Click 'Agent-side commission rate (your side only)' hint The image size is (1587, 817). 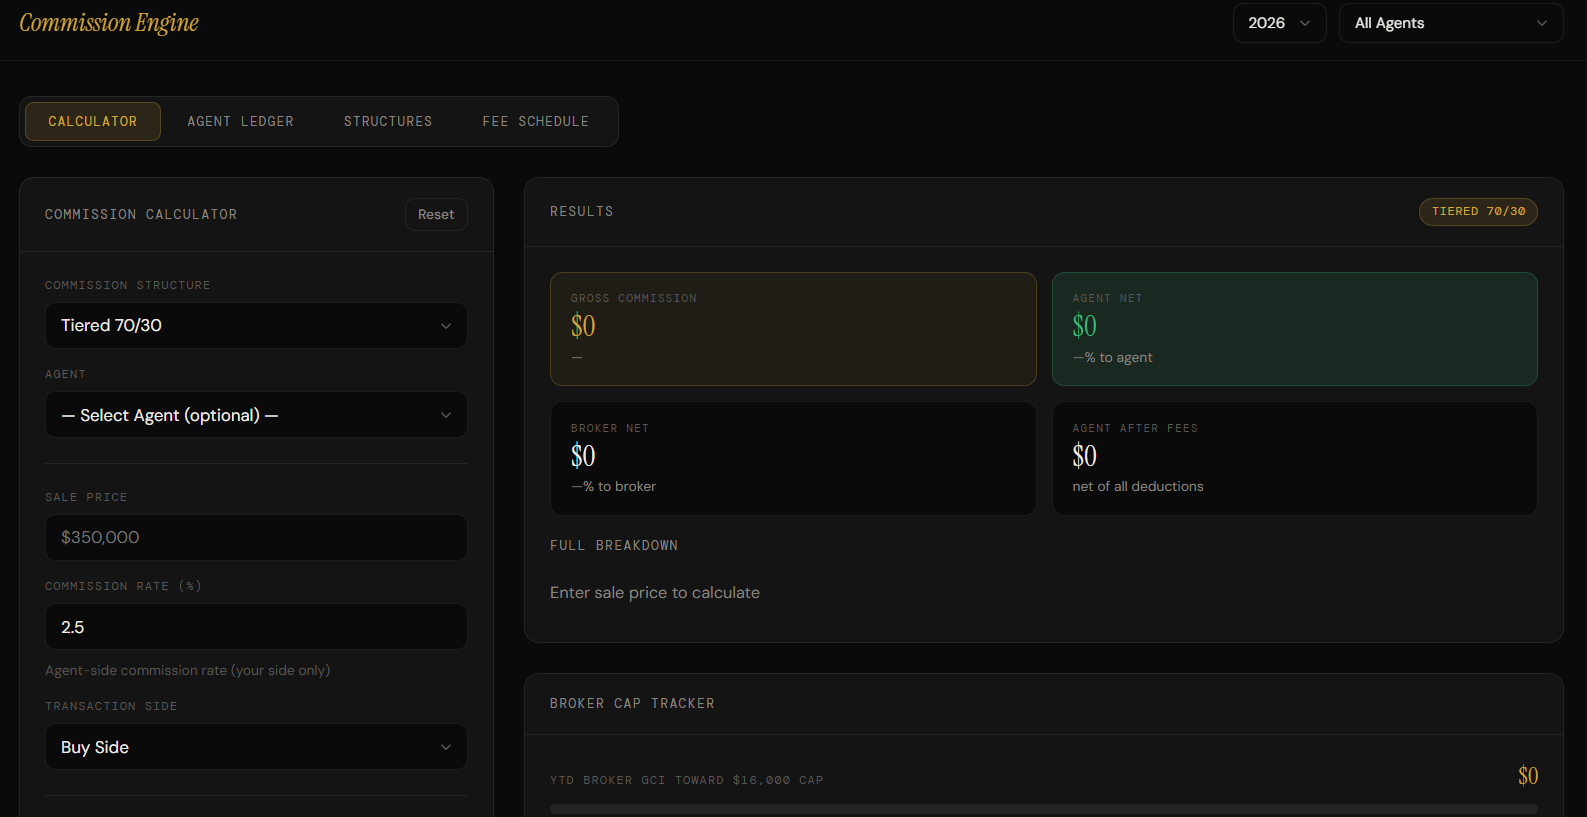(x=187, y=670)
